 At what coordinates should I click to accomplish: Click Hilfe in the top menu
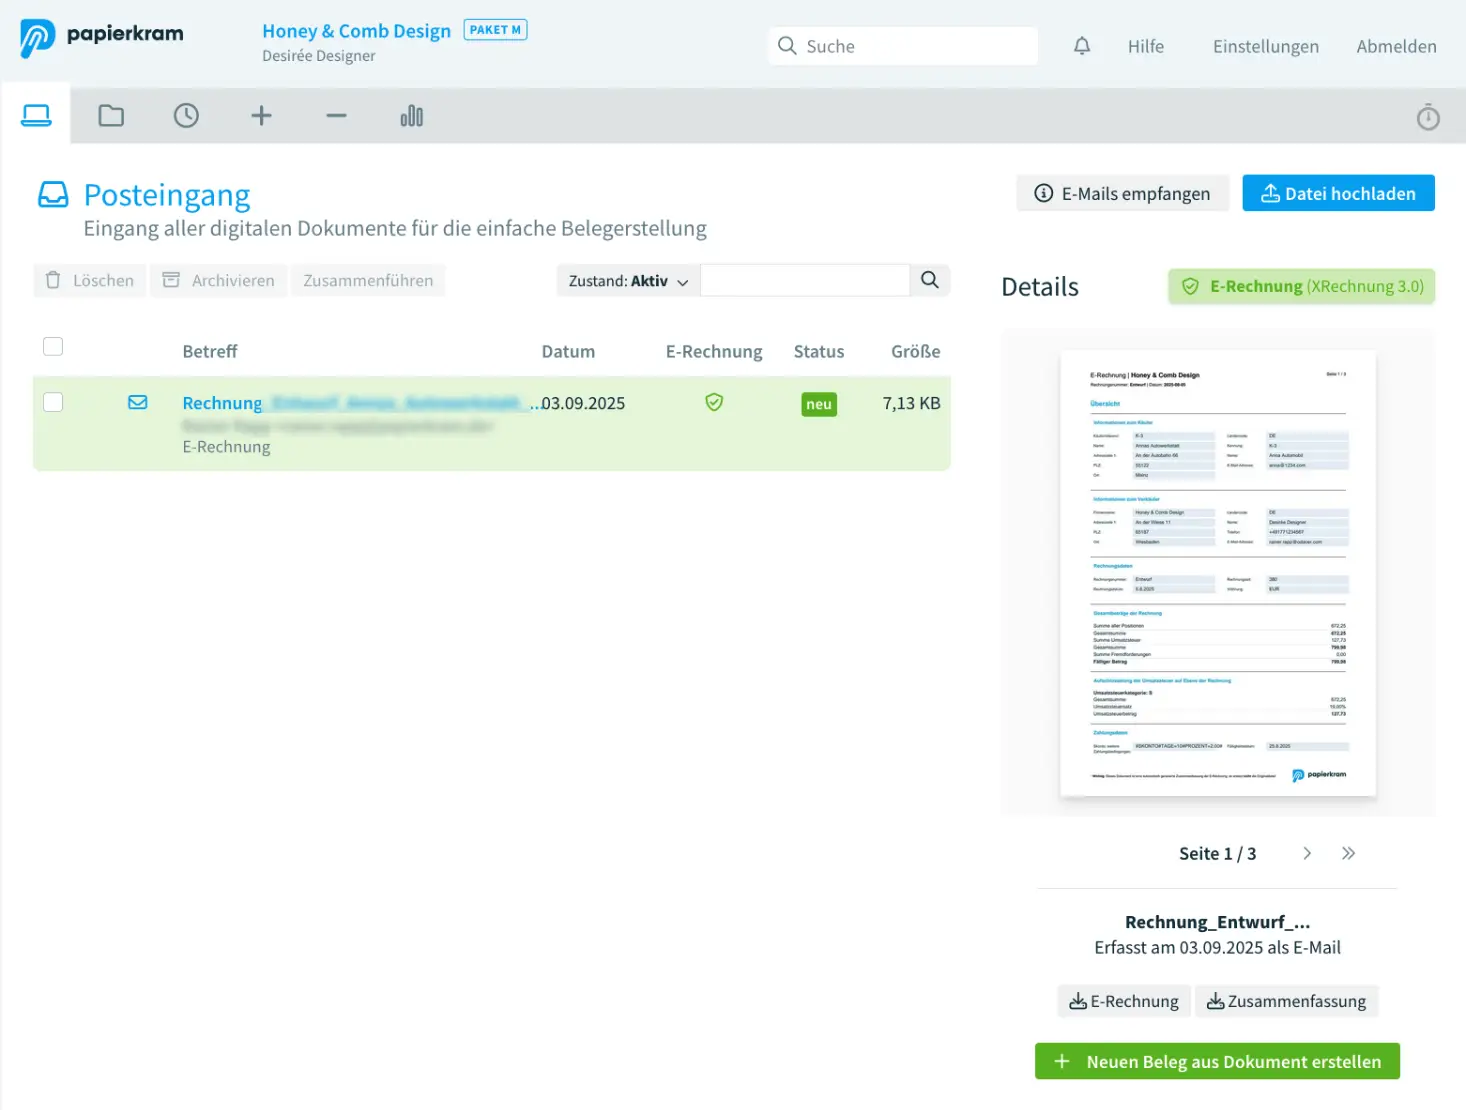click(1146, 46)
